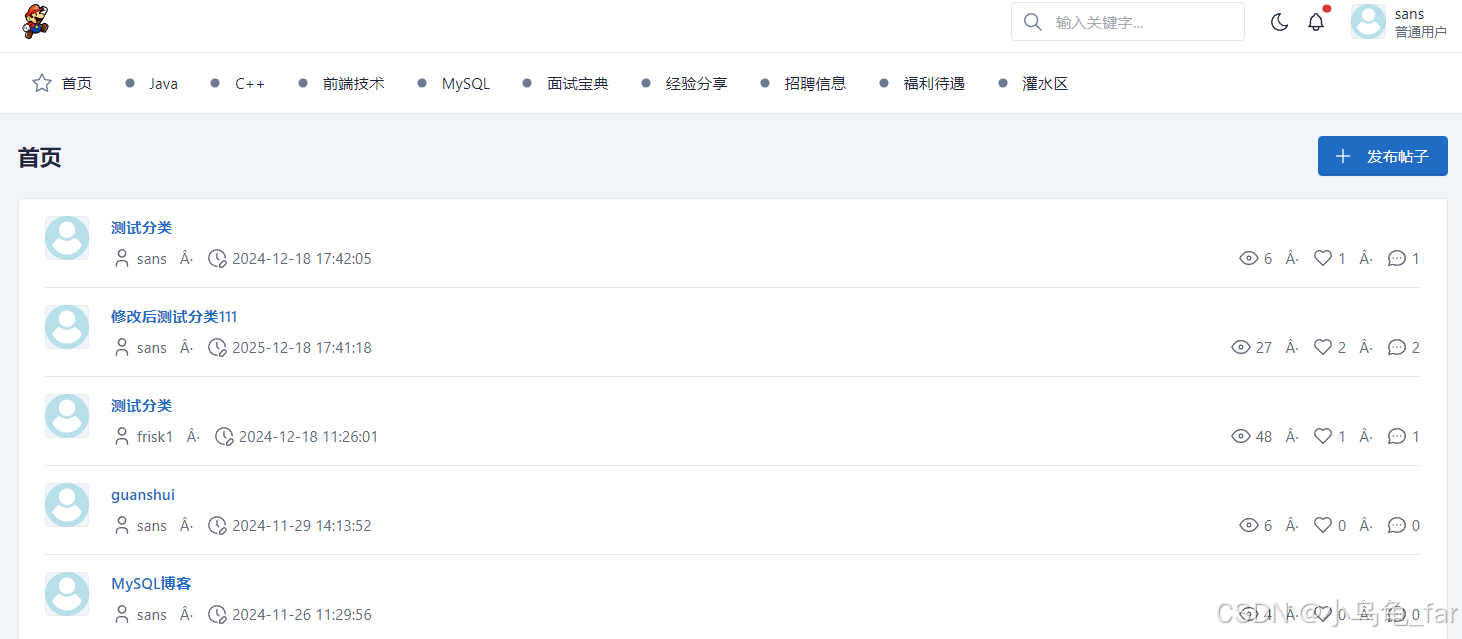Image resolution: width=1462 pixels, height=639 pixels.
Task: Click views eye icon showing 27
Action: (x=1241, y=347)
